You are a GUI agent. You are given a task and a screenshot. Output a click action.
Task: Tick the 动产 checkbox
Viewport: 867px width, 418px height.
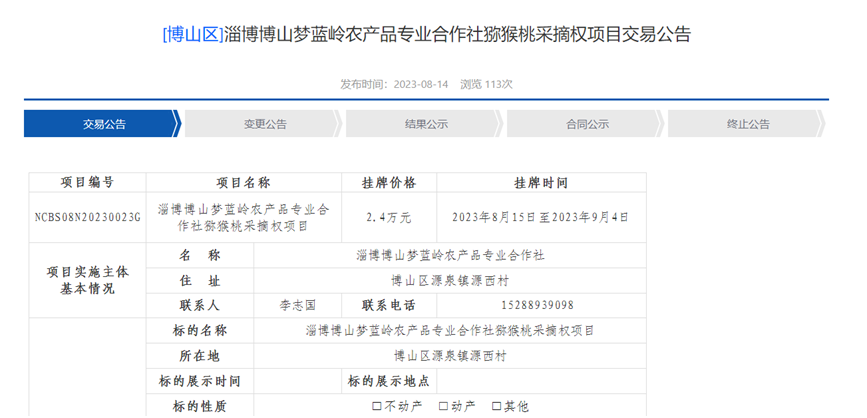click(x=443, y=407)
